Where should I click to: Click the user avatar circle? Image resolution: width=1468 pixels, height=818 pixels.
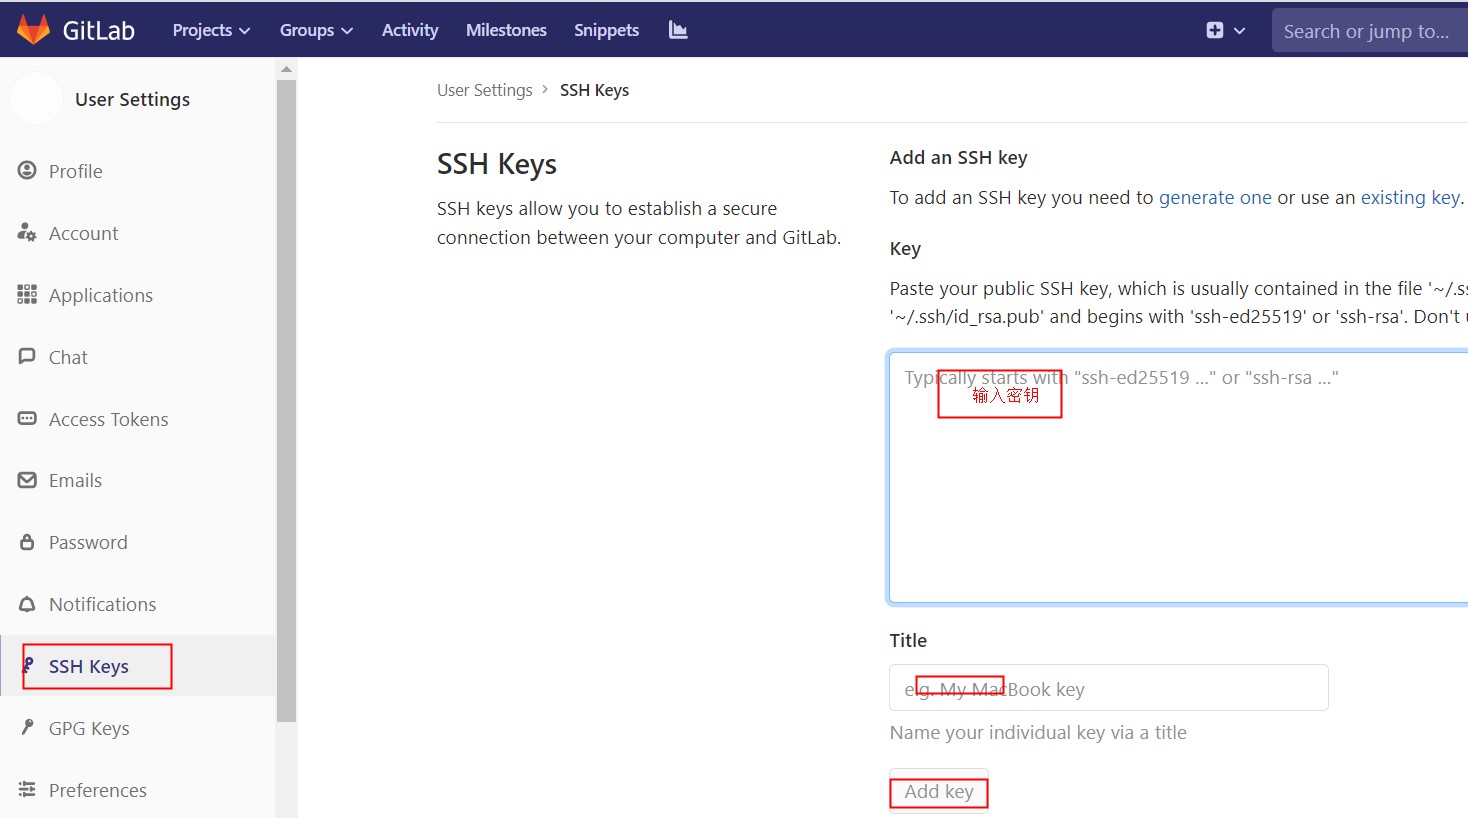36,99
